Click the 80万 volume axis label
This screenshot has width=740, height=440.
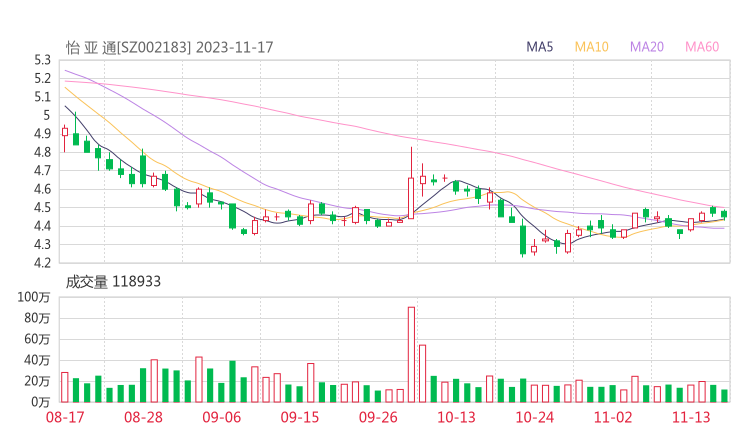[37, 318]
